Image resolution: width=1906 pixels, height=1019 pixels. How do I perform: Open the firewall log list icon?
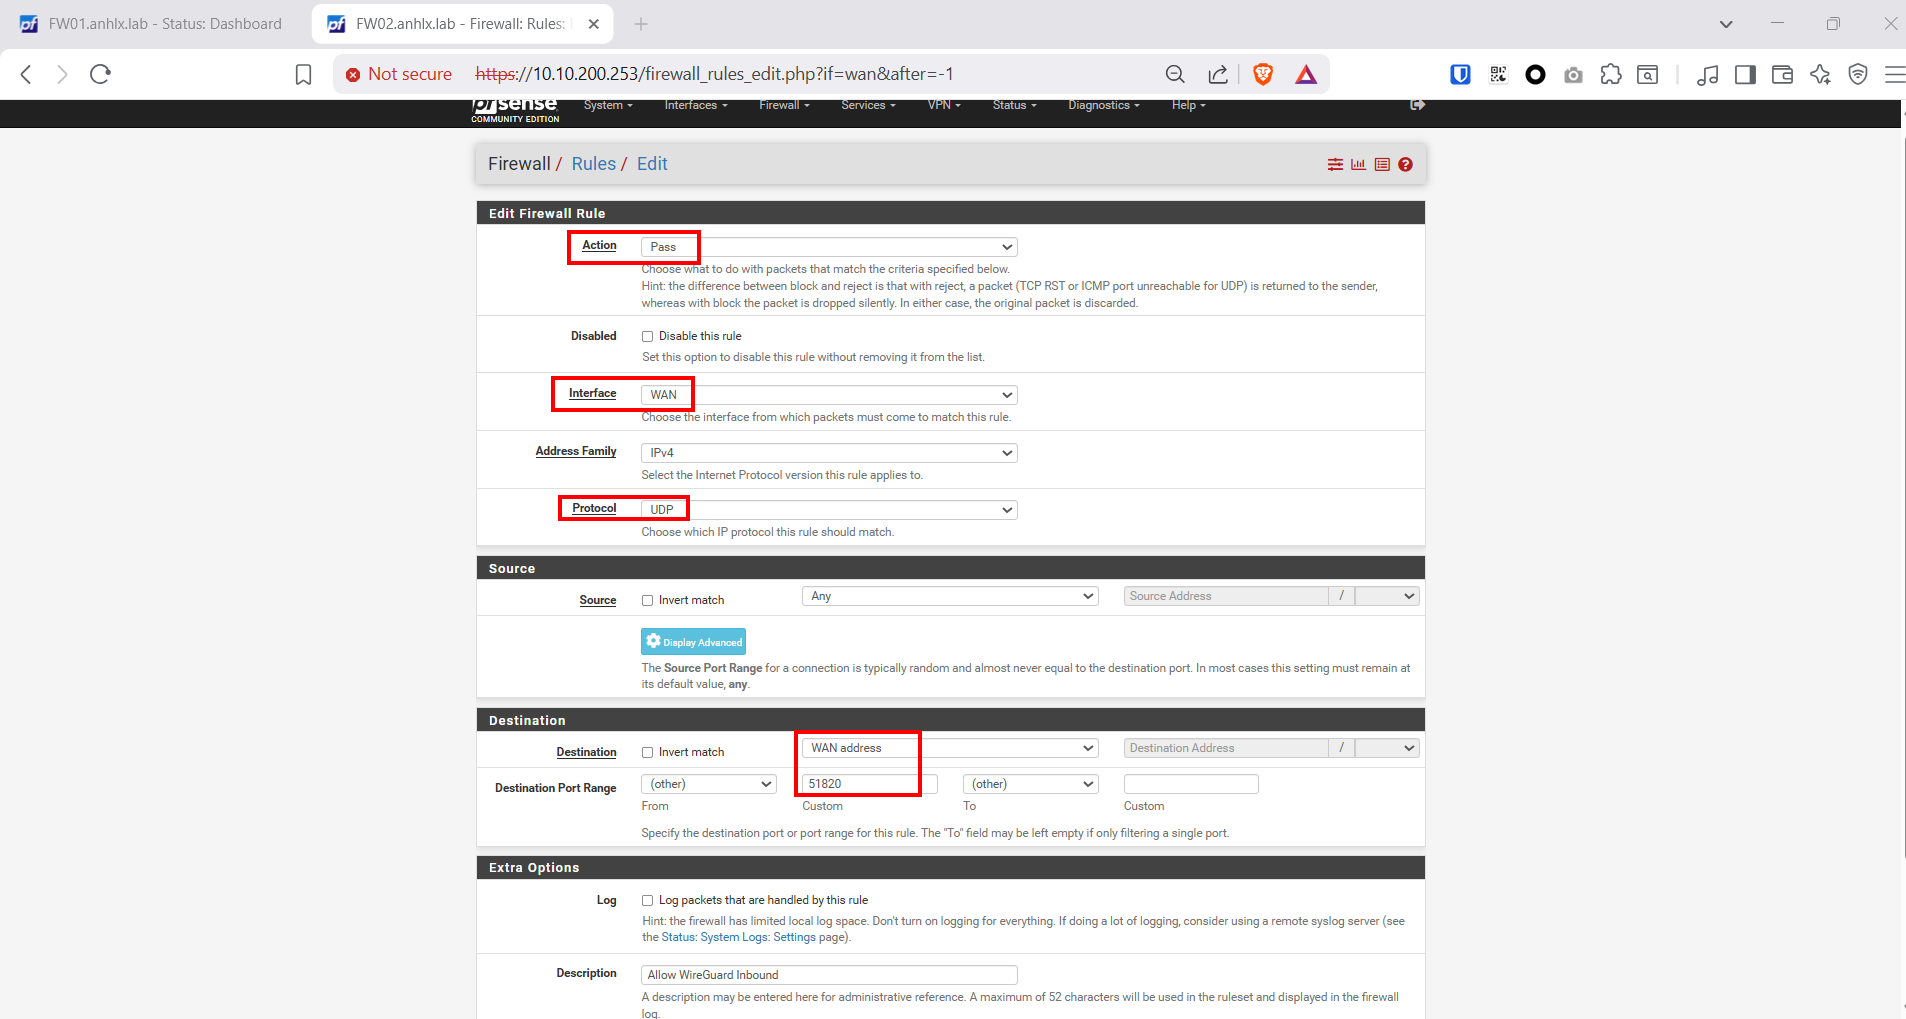click(1382, 165)
